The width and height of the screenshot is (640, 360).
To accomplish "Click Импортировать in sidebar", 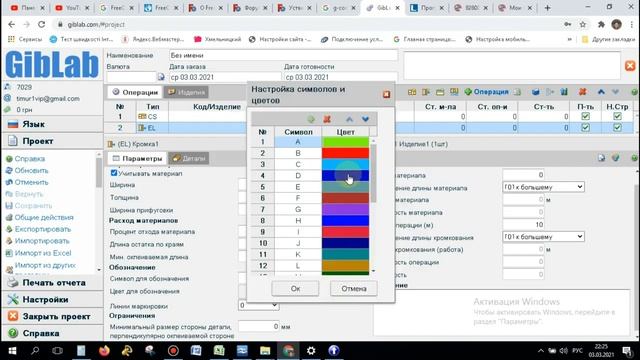I will click(38, 241).
